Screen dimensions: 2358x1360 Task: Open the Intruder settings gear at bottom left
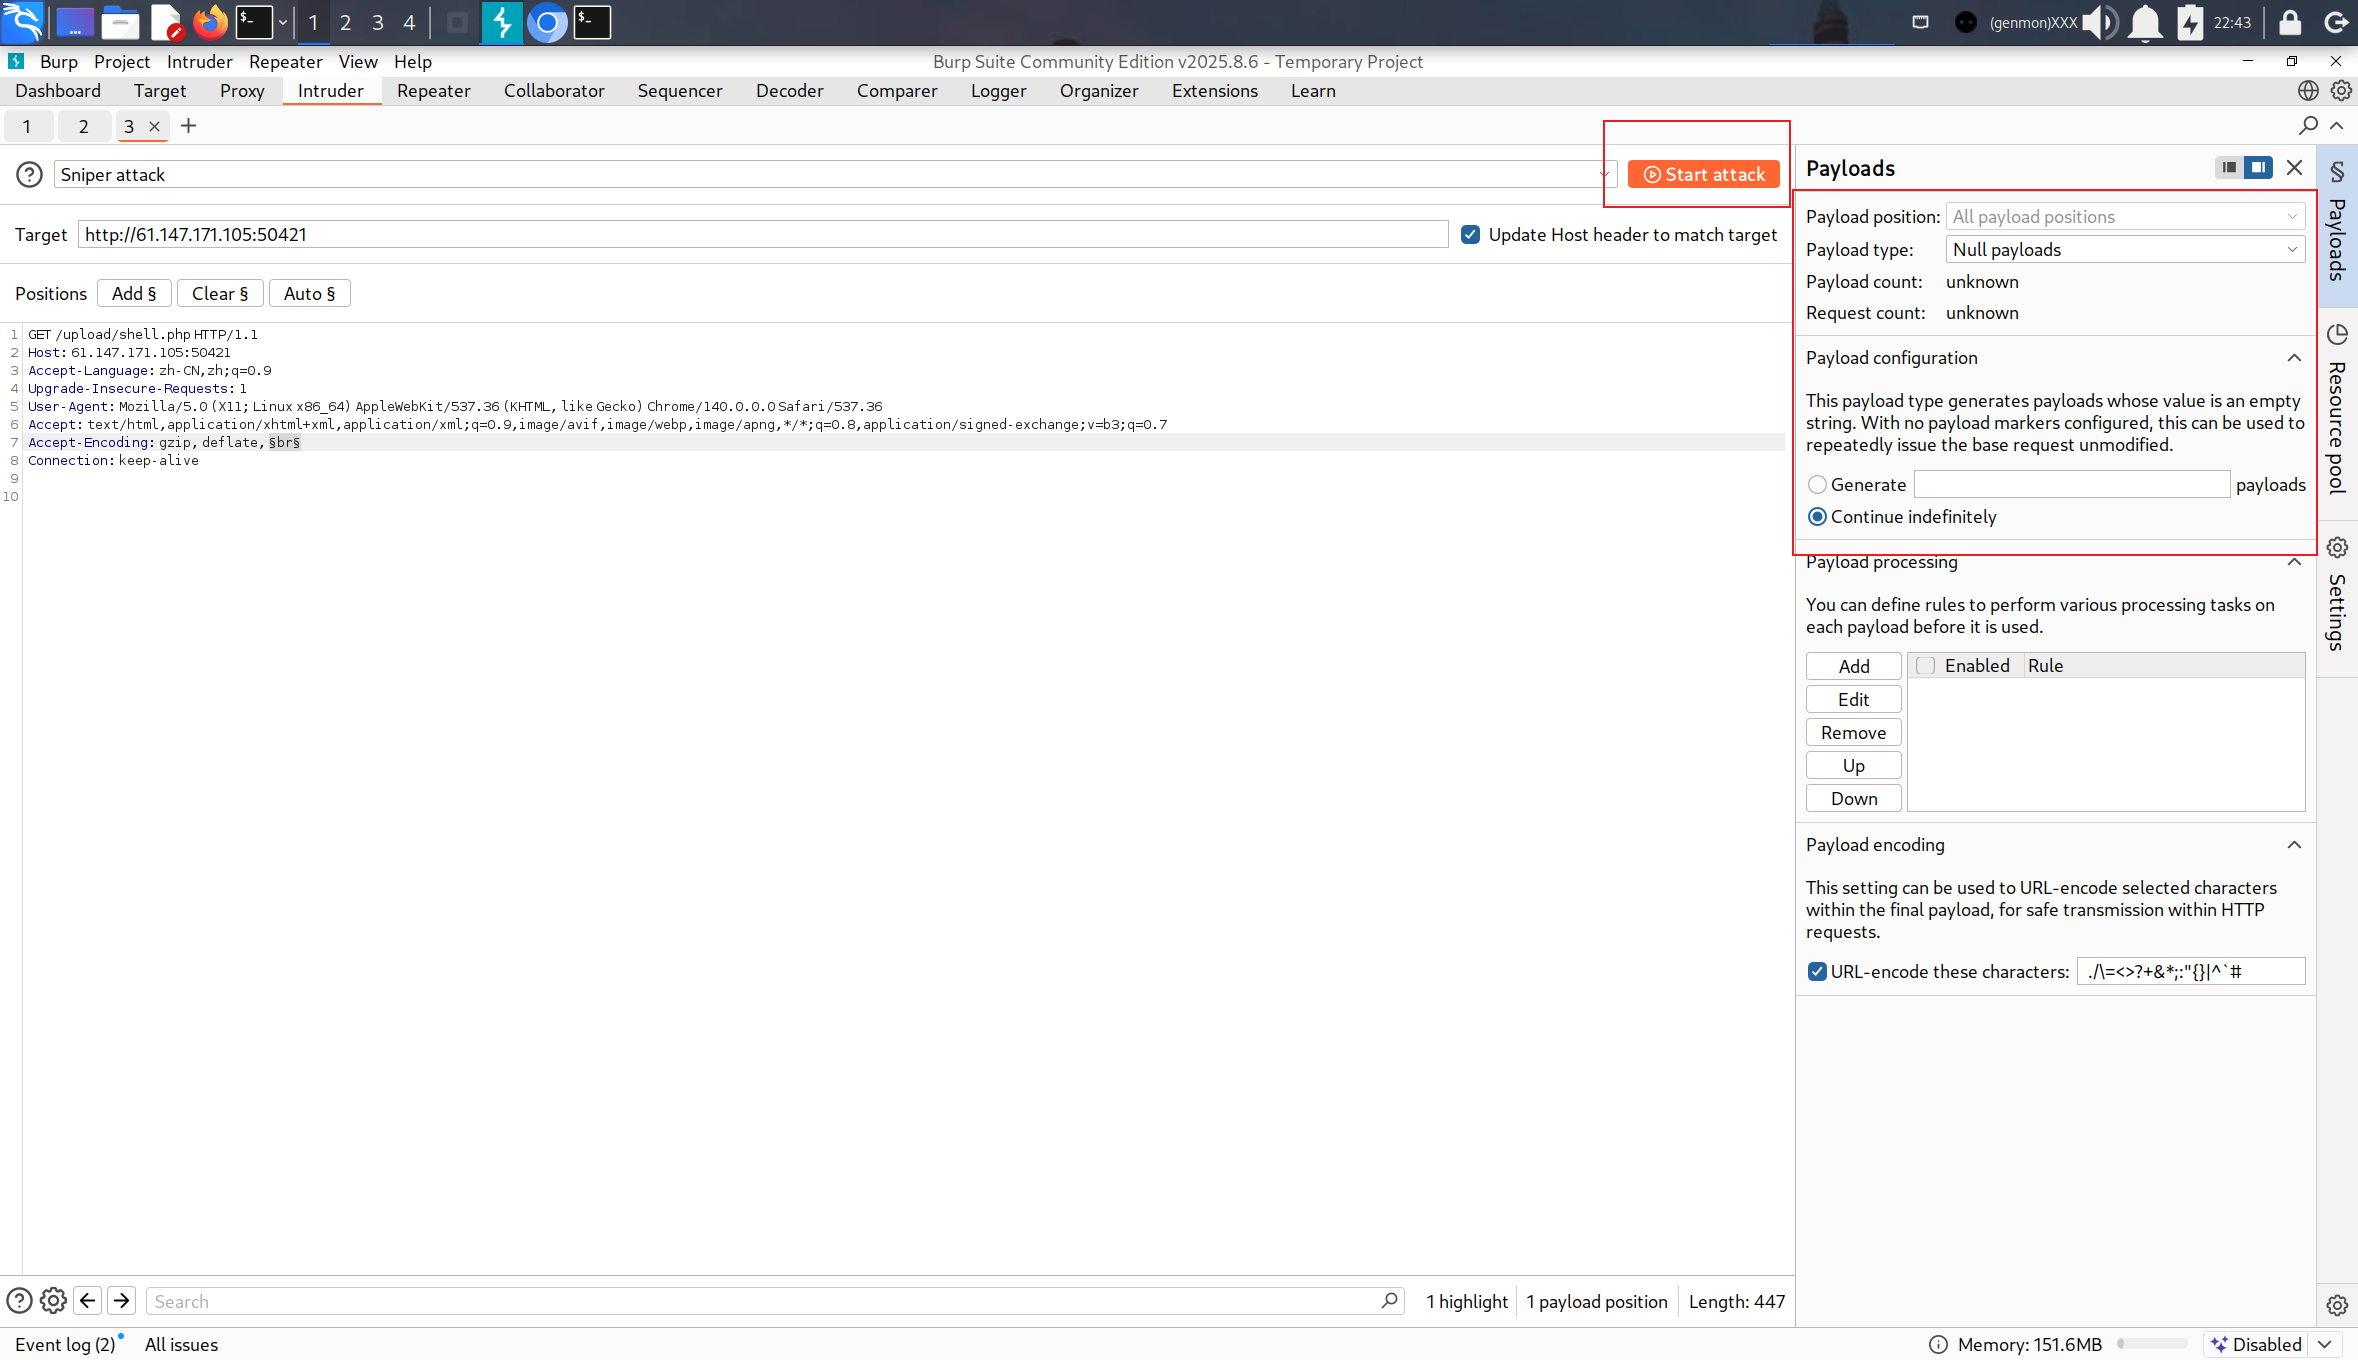coord(53,1300)
